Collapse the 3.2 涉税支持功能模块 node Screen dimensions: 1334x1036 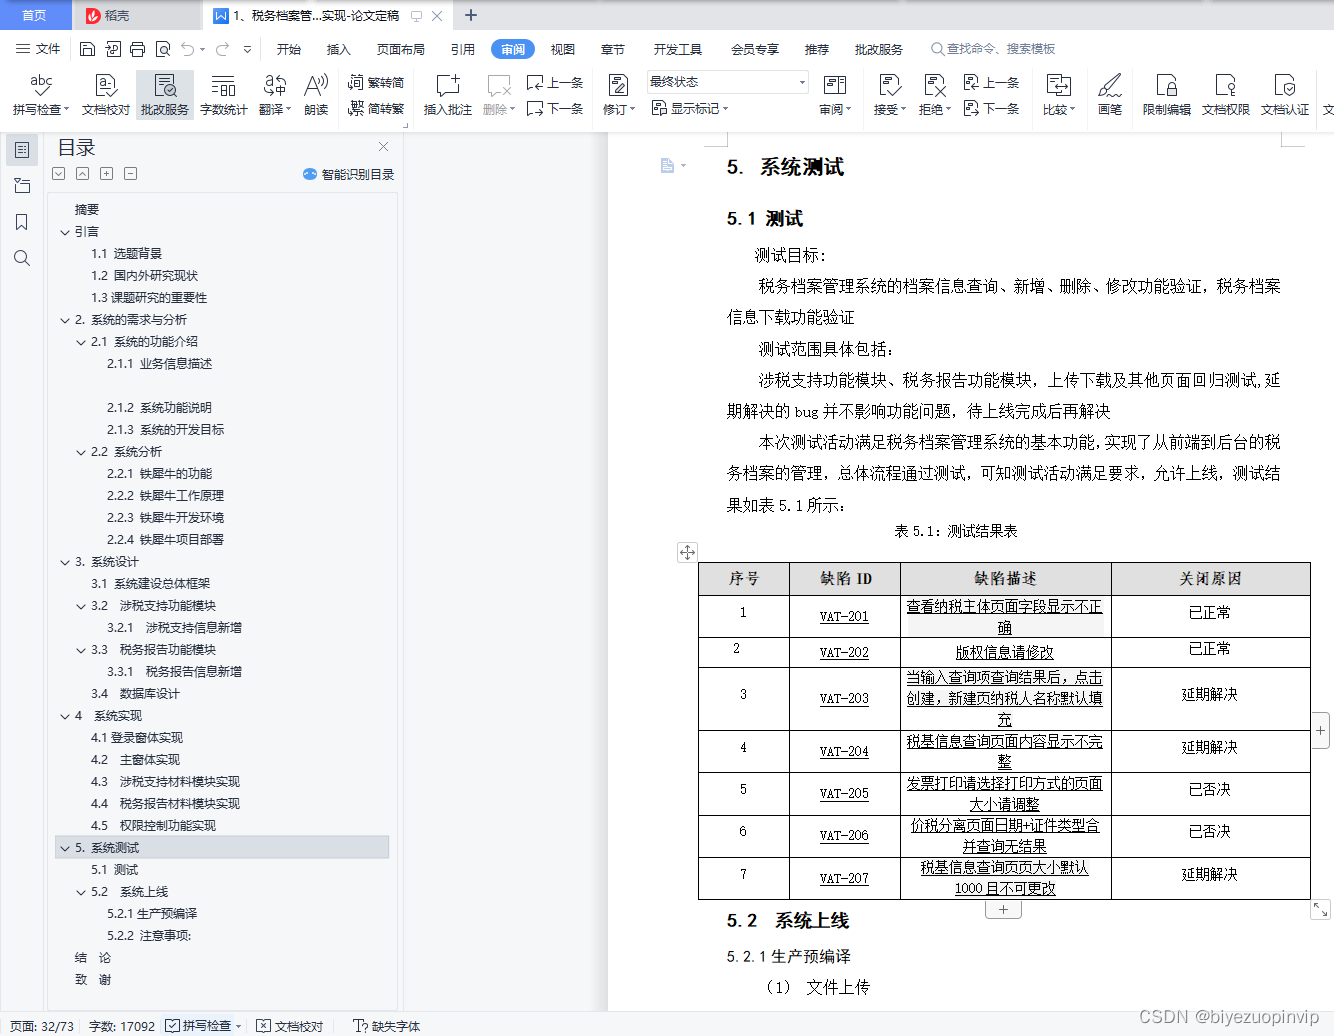tap(81, 606)
